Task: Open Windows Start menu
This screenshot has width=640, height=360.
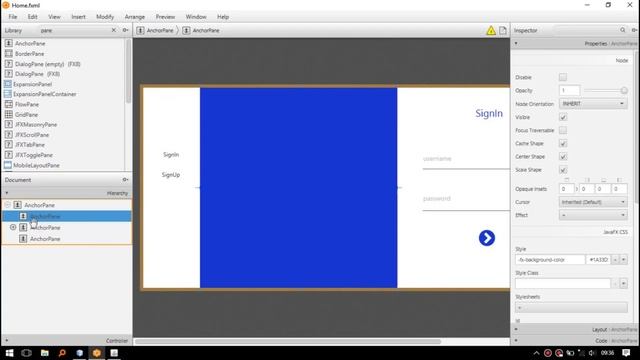Action: [x=9, y=353]
